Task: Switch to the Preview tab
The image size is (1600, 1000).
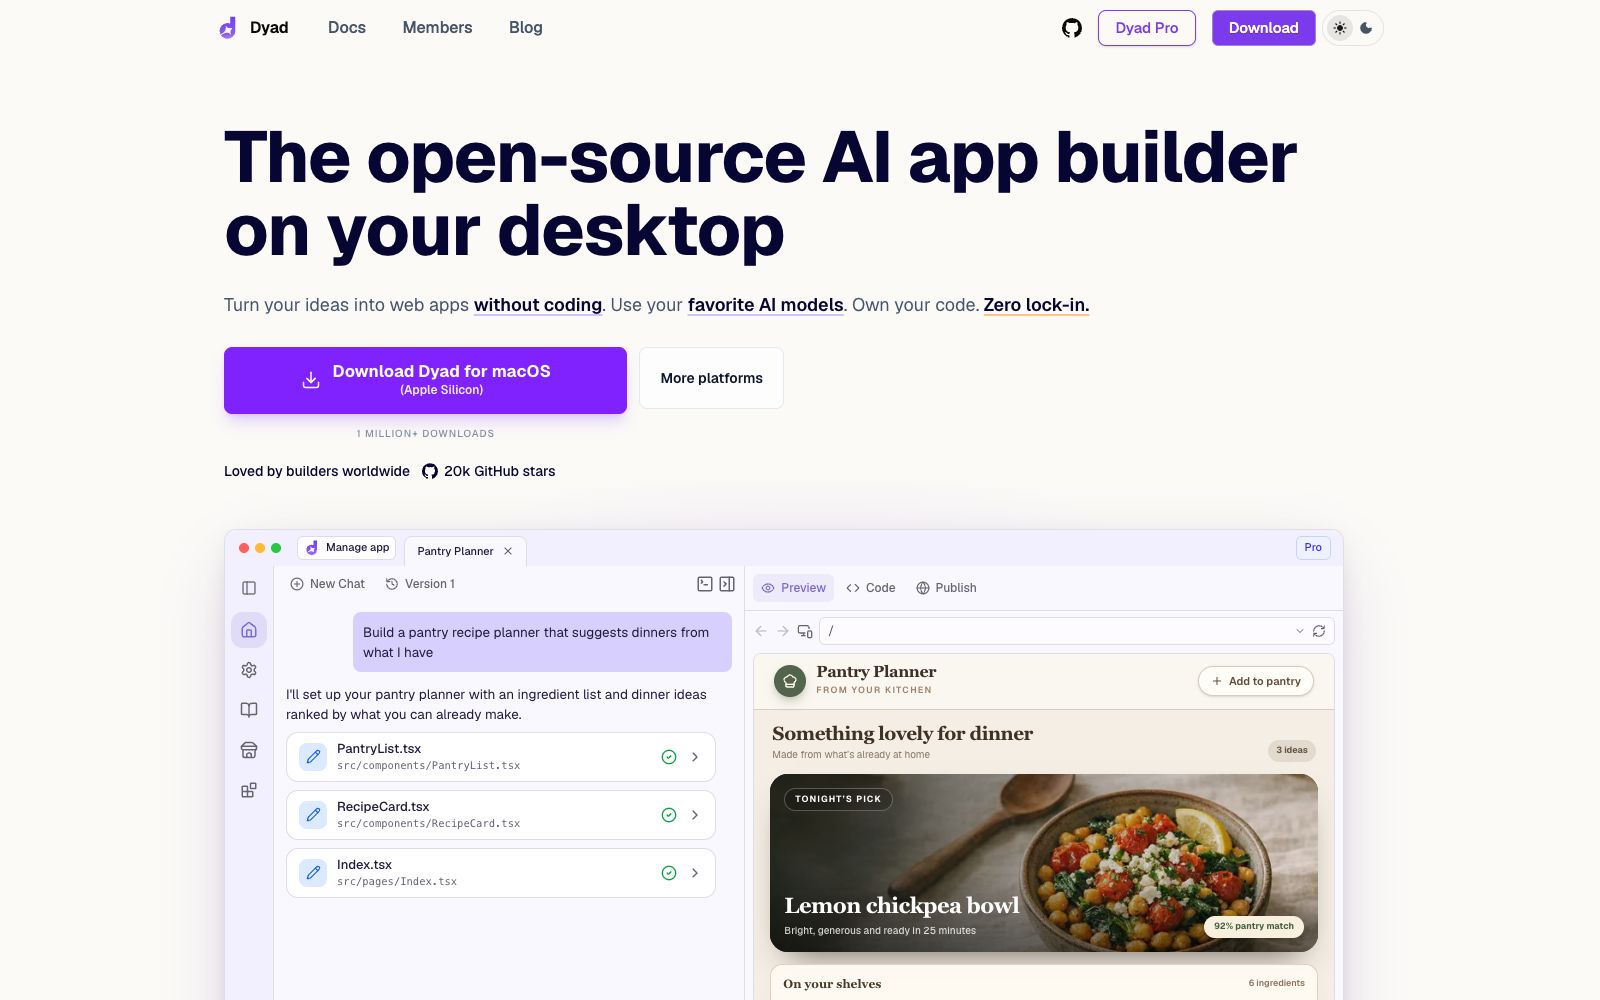Action: pyautogui.click(x=794, y=588)
